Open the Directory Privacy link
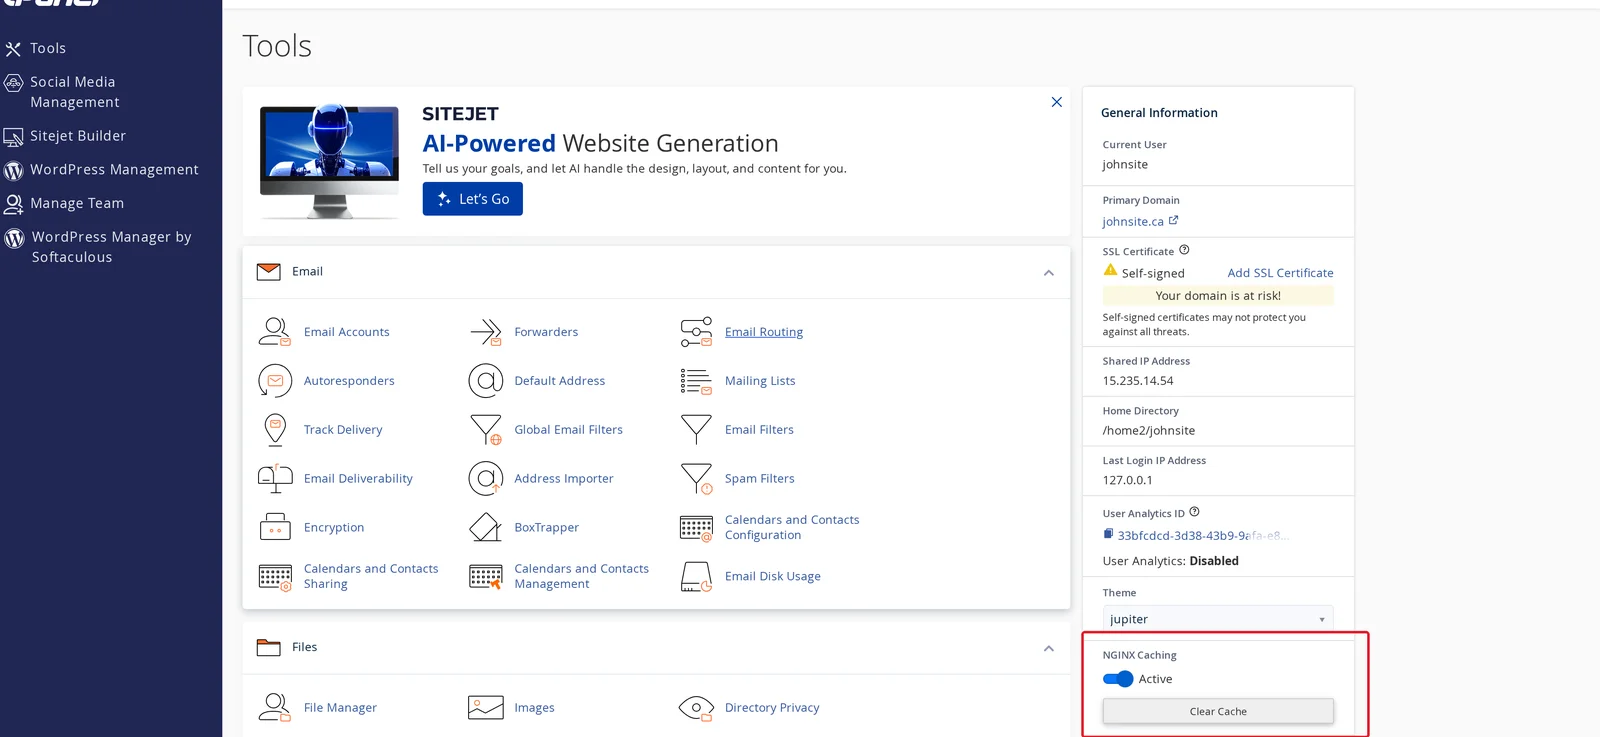 click(772, 708)
